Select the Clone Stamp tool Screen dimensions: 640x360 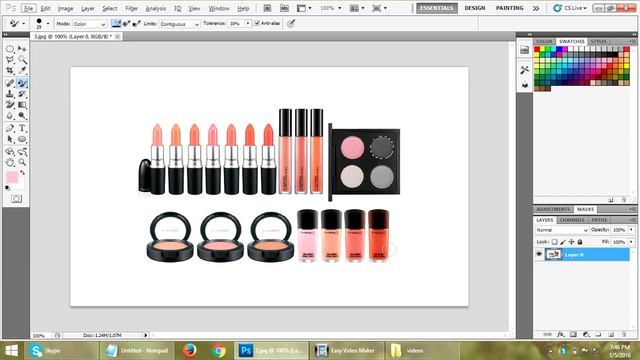10,94
